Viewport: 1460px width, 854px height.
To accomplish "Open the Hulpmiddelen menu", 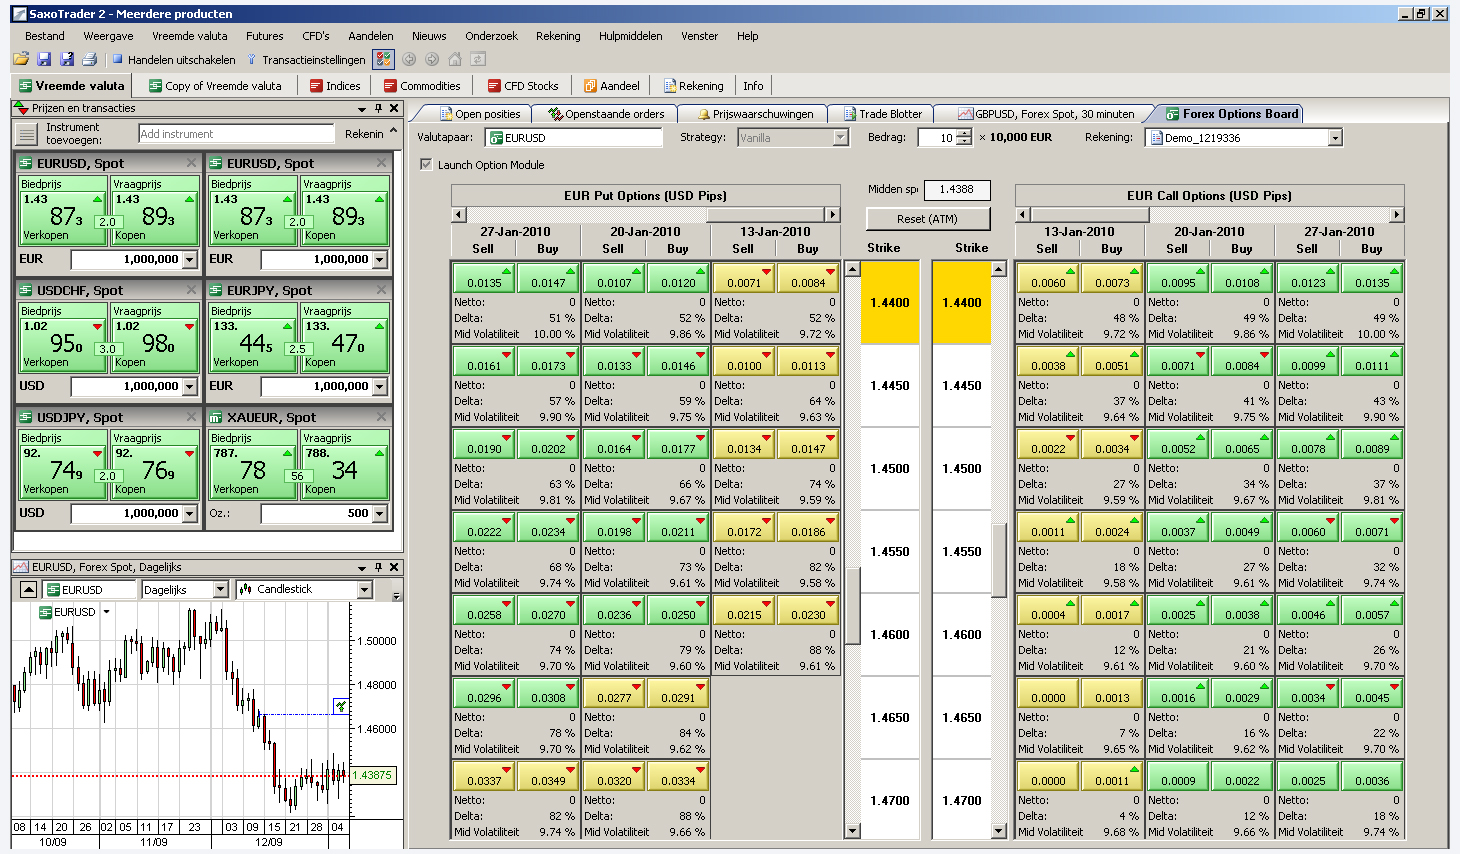I will 631,36.
